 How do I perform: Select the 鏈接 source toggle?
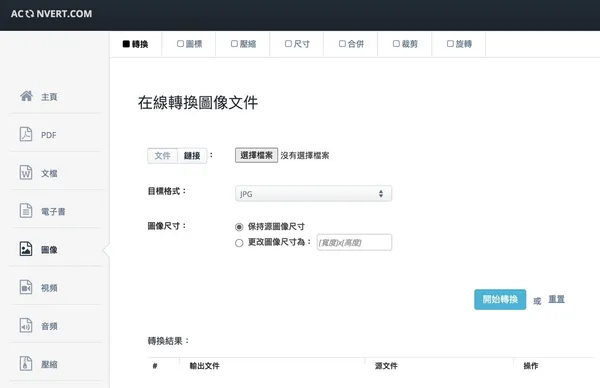pyautogui.click(x=192, y=156)
